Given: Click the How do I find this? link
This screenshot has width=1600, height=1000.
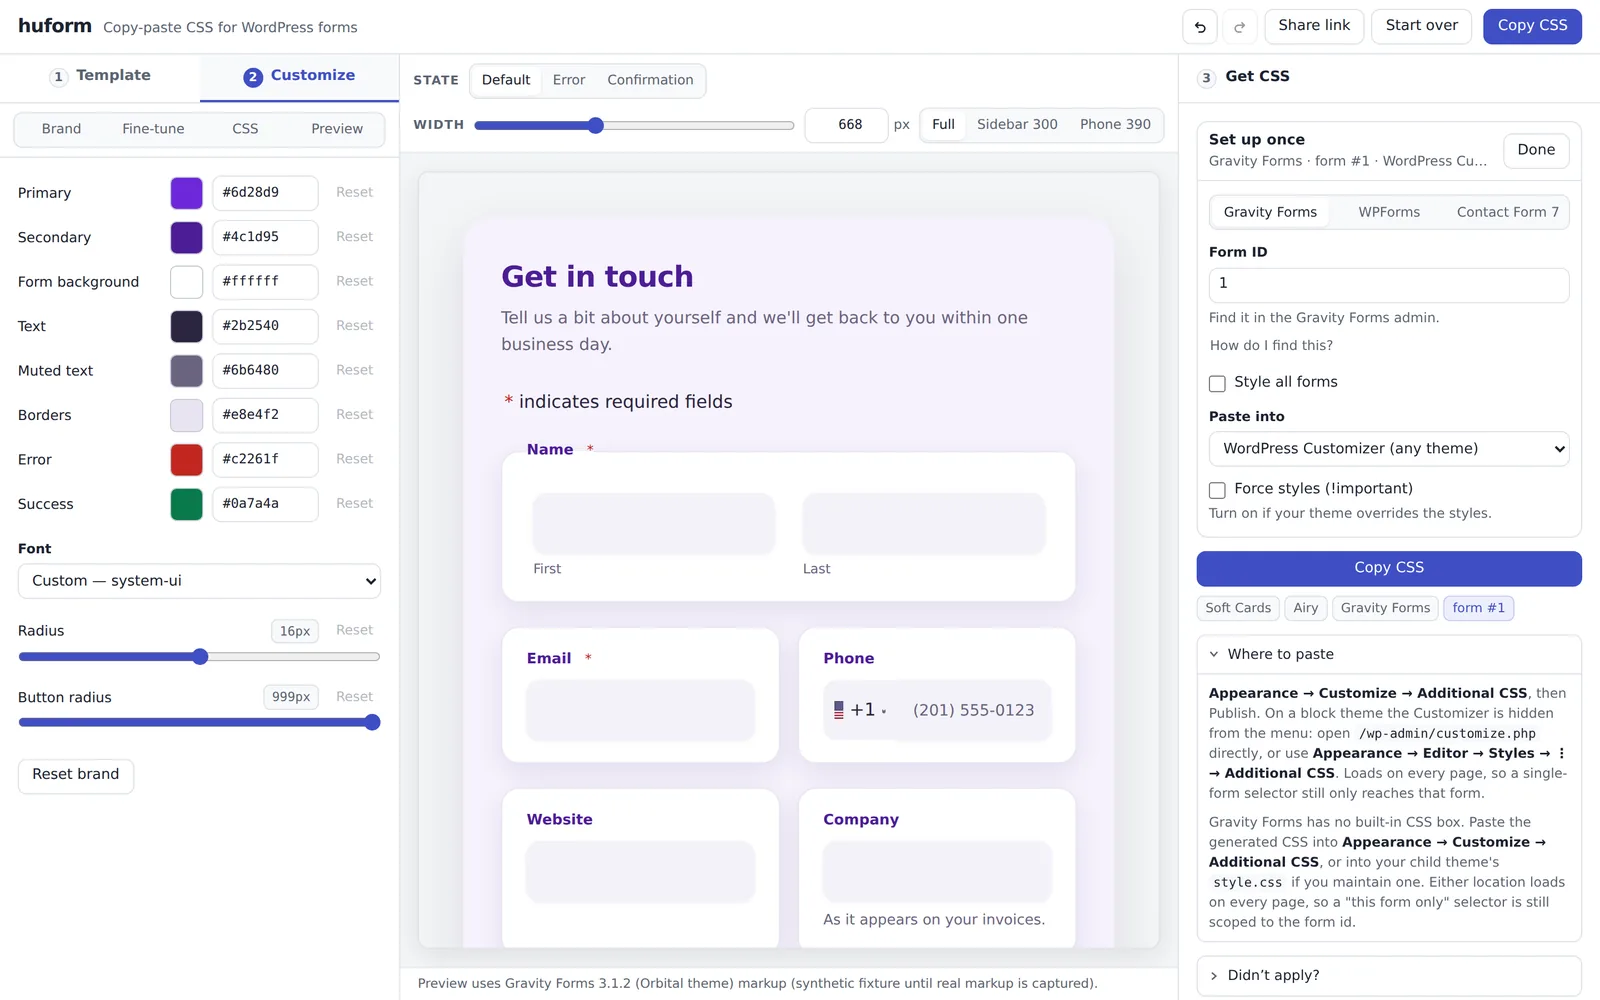Looking at the screenshot, I should [x=1271, y=346].
